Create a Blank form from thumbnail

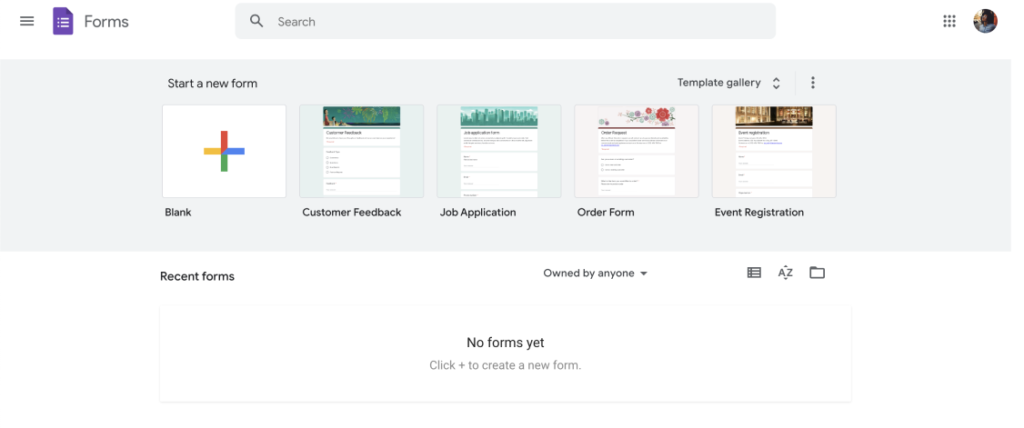[224, 151]
